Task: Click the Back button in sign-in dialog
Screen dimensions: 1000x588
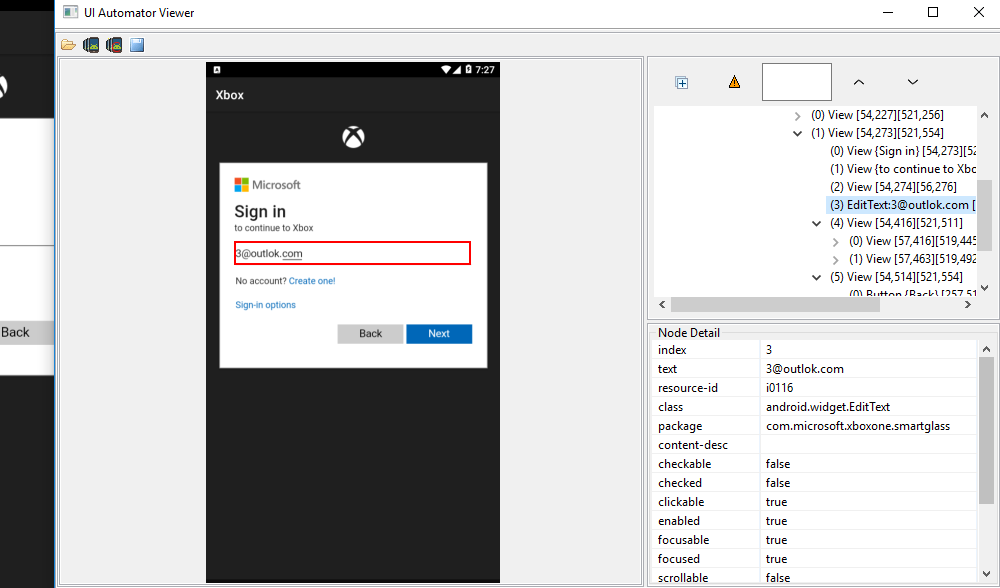Action: click(370, 334)
